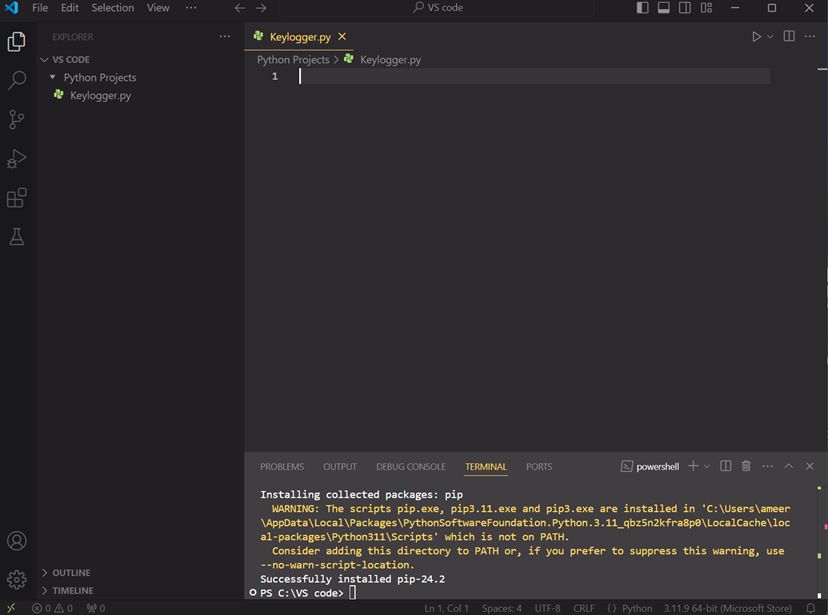828x615 pixels.
Task: Select the powershell terminal label
Action: point(650,467)
